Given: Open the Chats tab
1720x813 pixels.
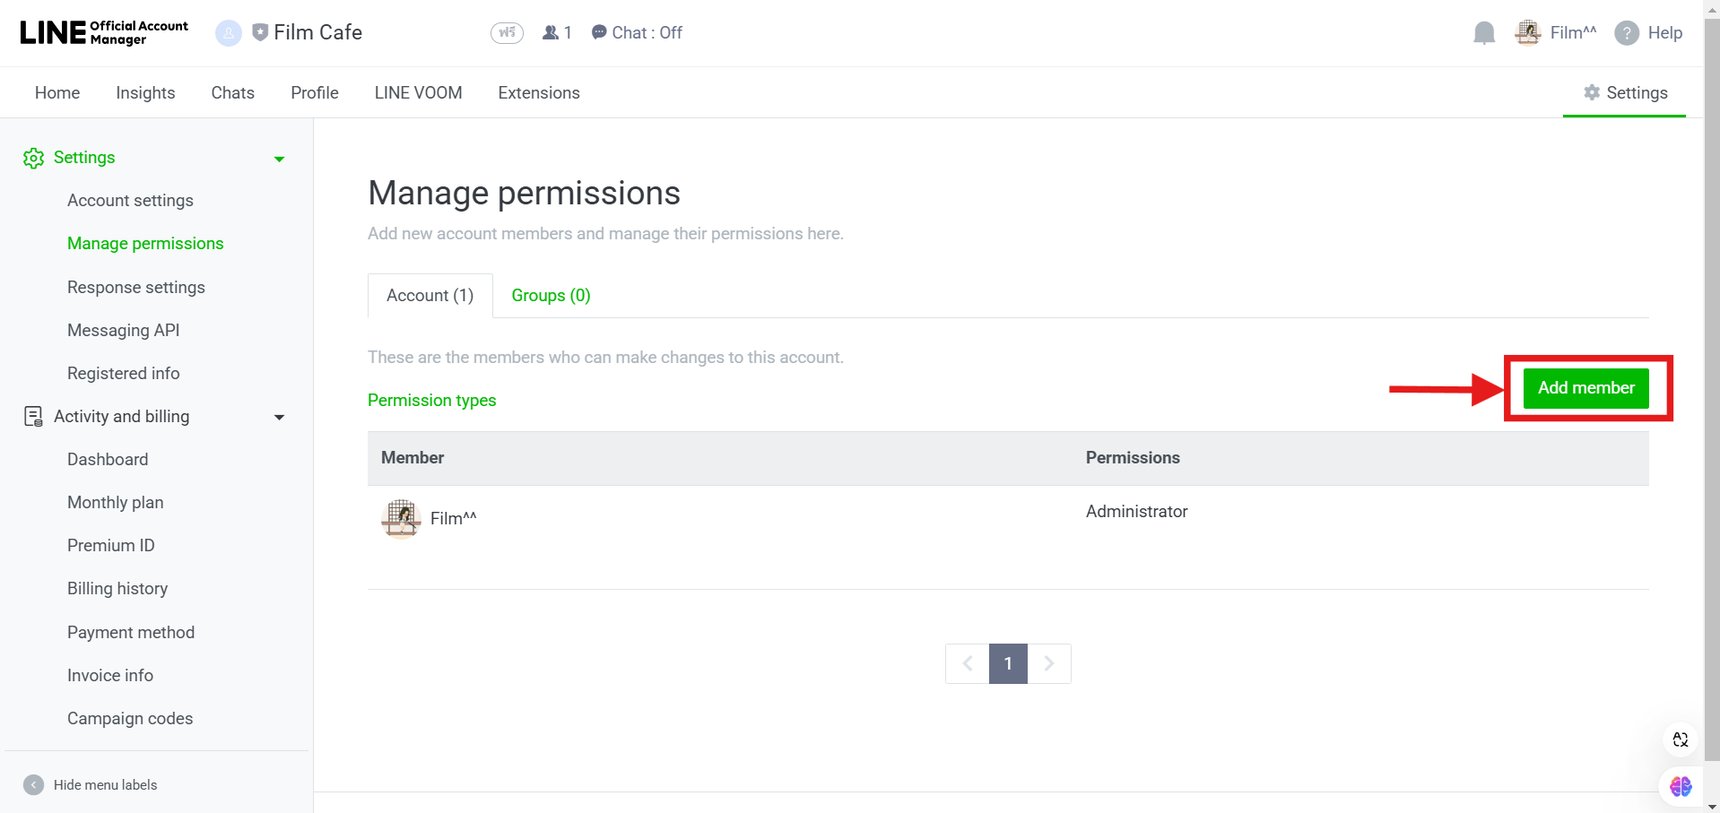Looking at the screenshot, I should [233, 93].
